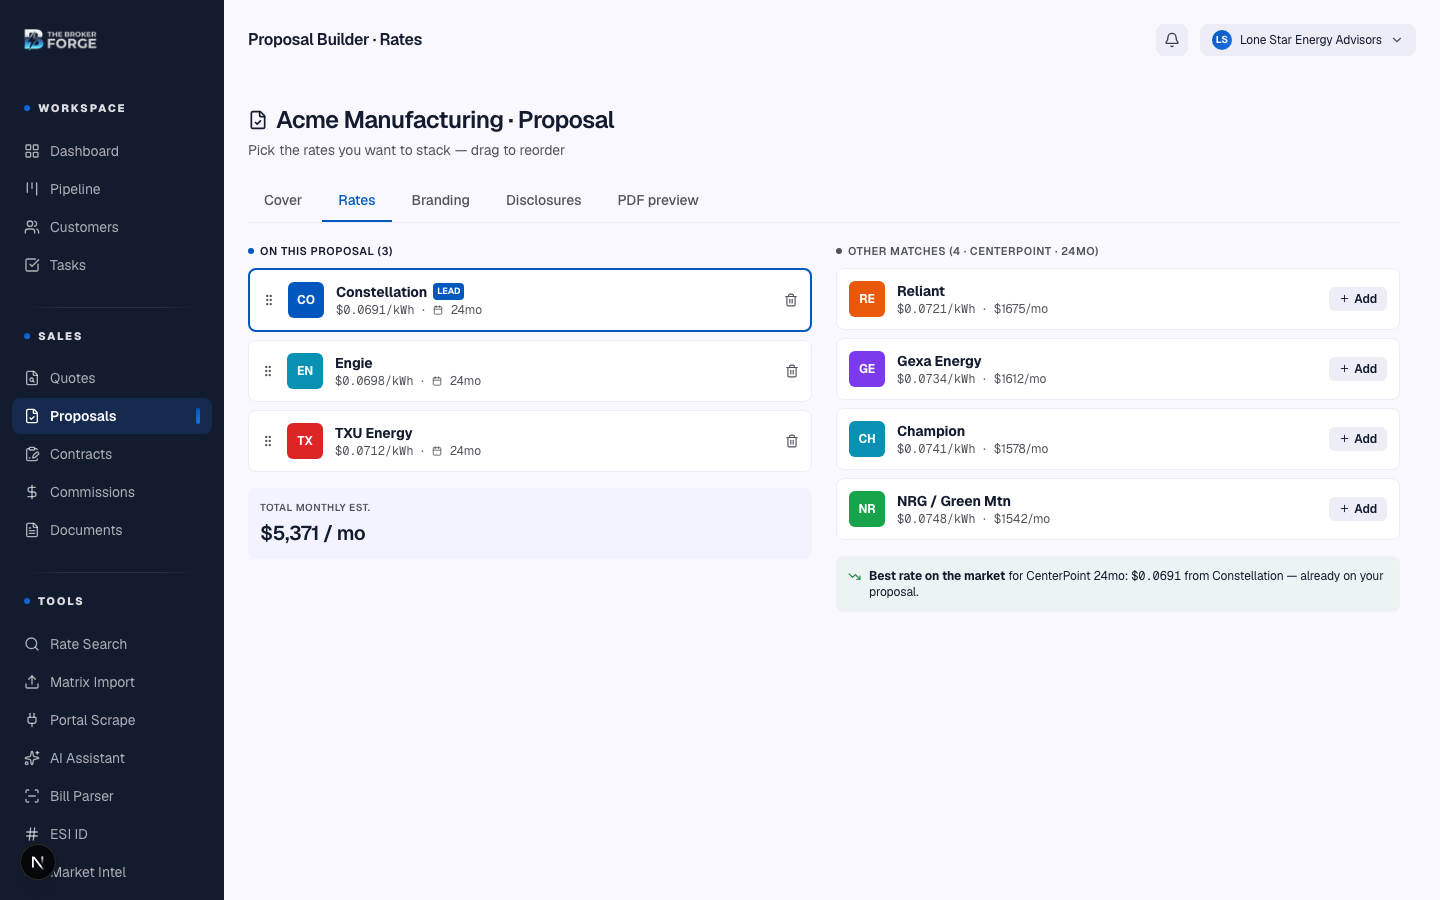Viewport: 1440px width, 900px height.
Task: Click Constellation's $0.0691/kWh rate
Action: tap(375, 310)
